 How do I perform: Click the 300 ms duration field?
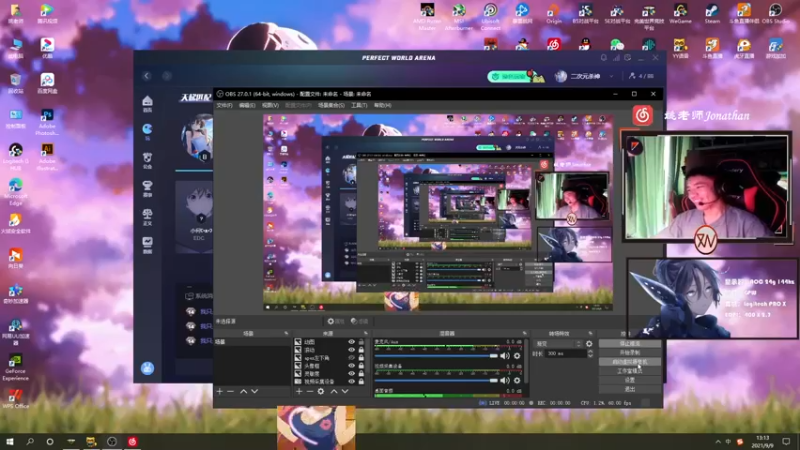pos(565,353)
